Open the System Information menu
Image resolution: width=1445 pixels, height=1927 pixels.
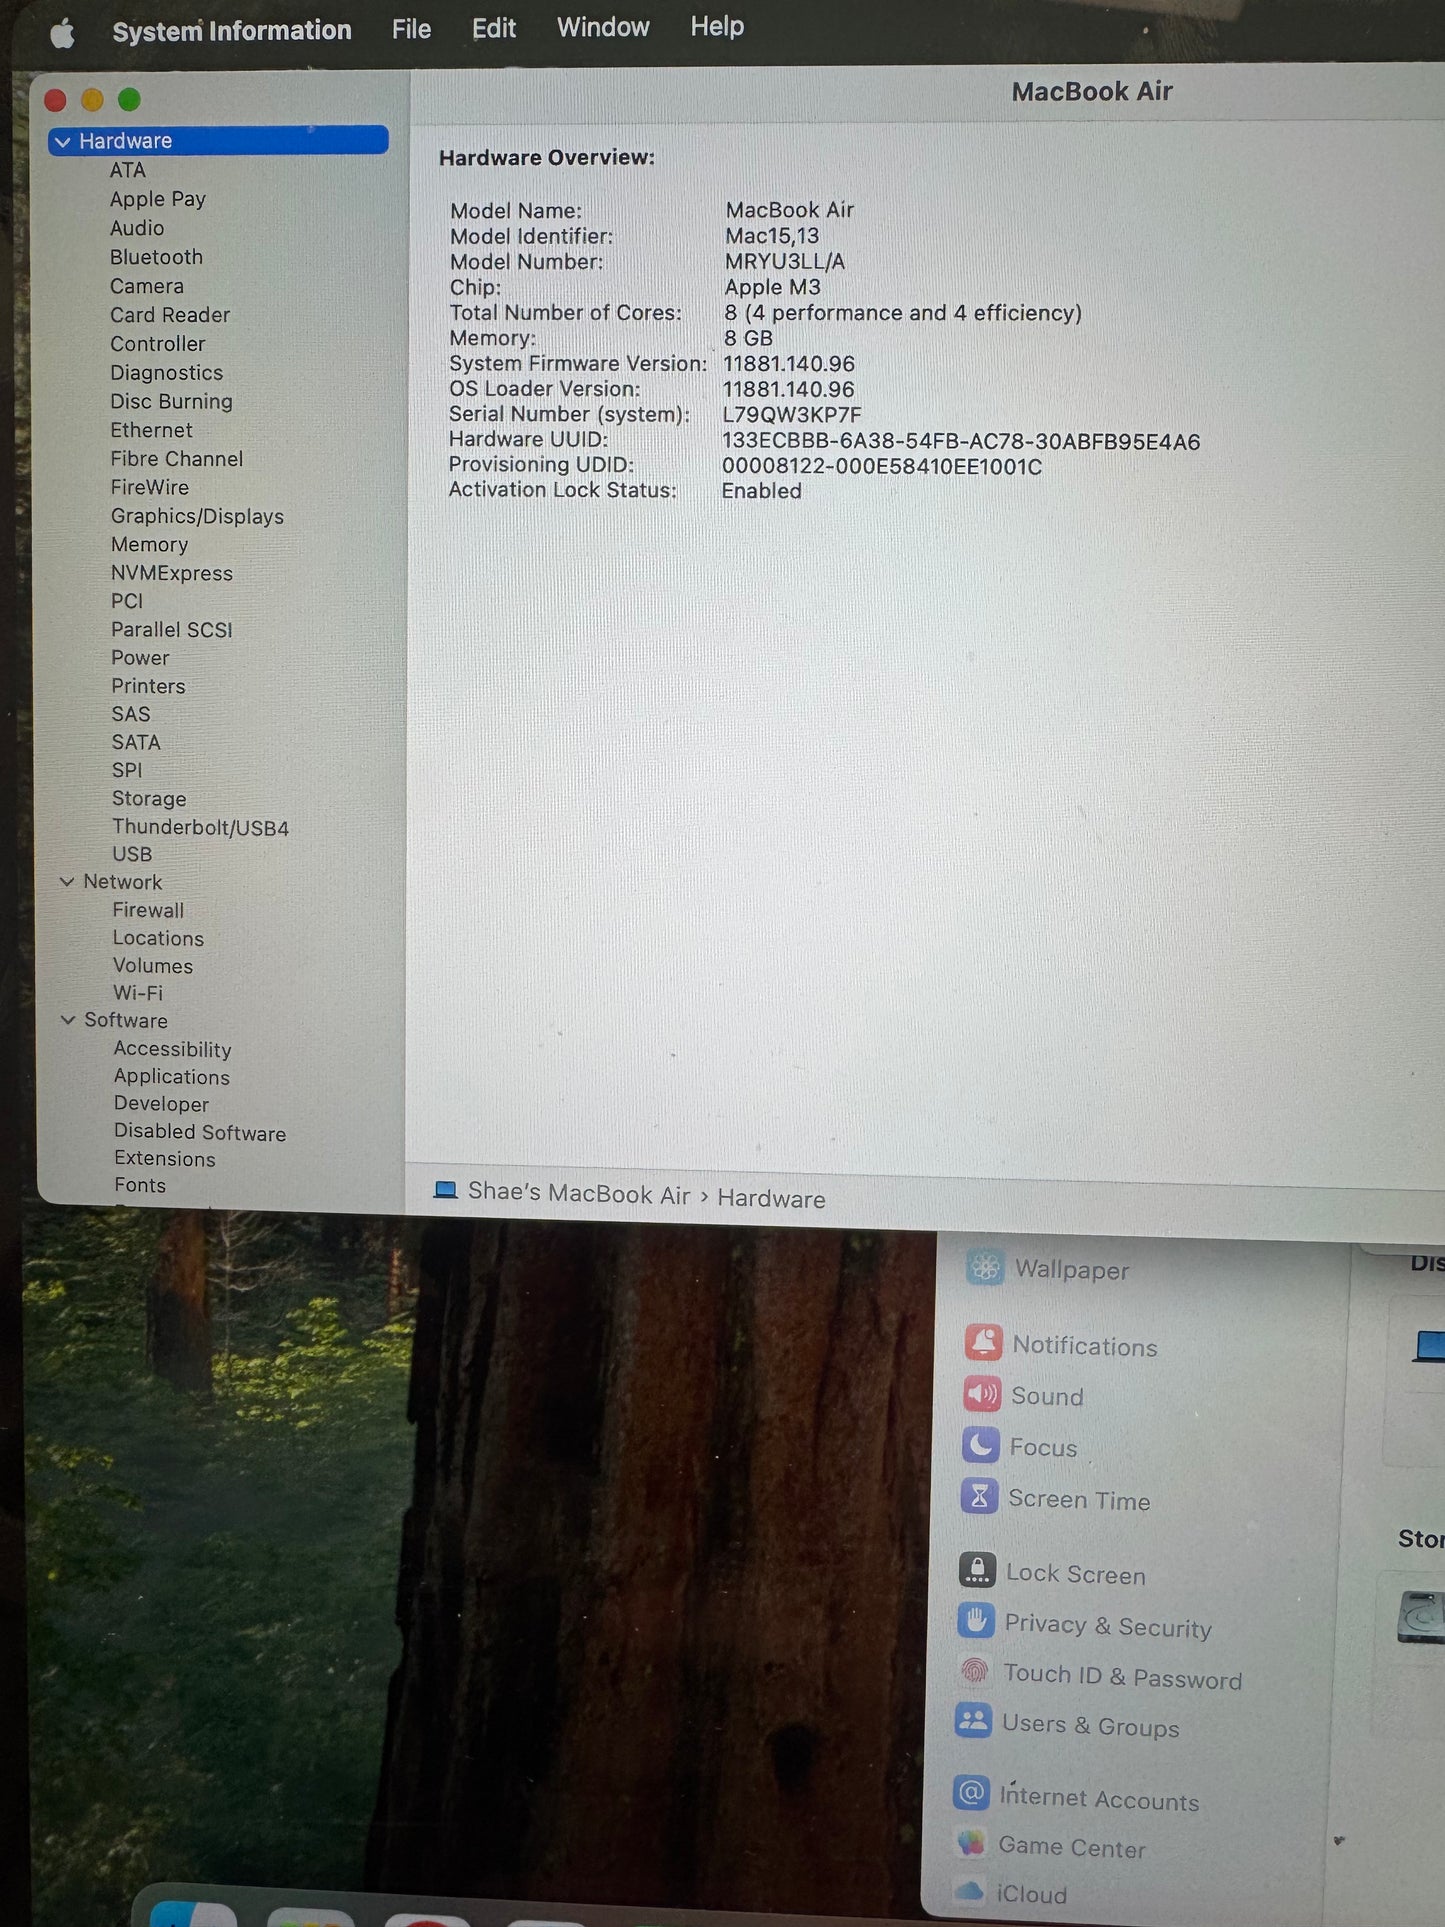tap(232, 31)
